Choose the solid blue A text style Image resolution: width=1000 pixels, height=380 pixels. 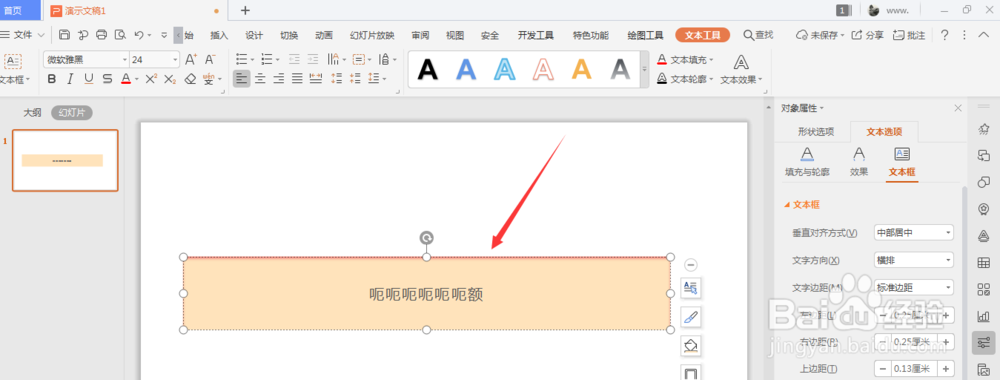click(x=466, y=69)
